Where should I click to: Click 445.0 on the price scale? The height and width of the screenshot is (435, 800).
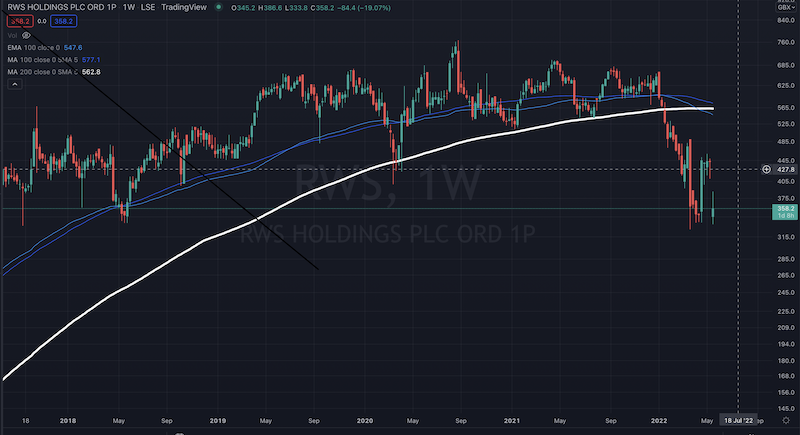pos(786,160)
